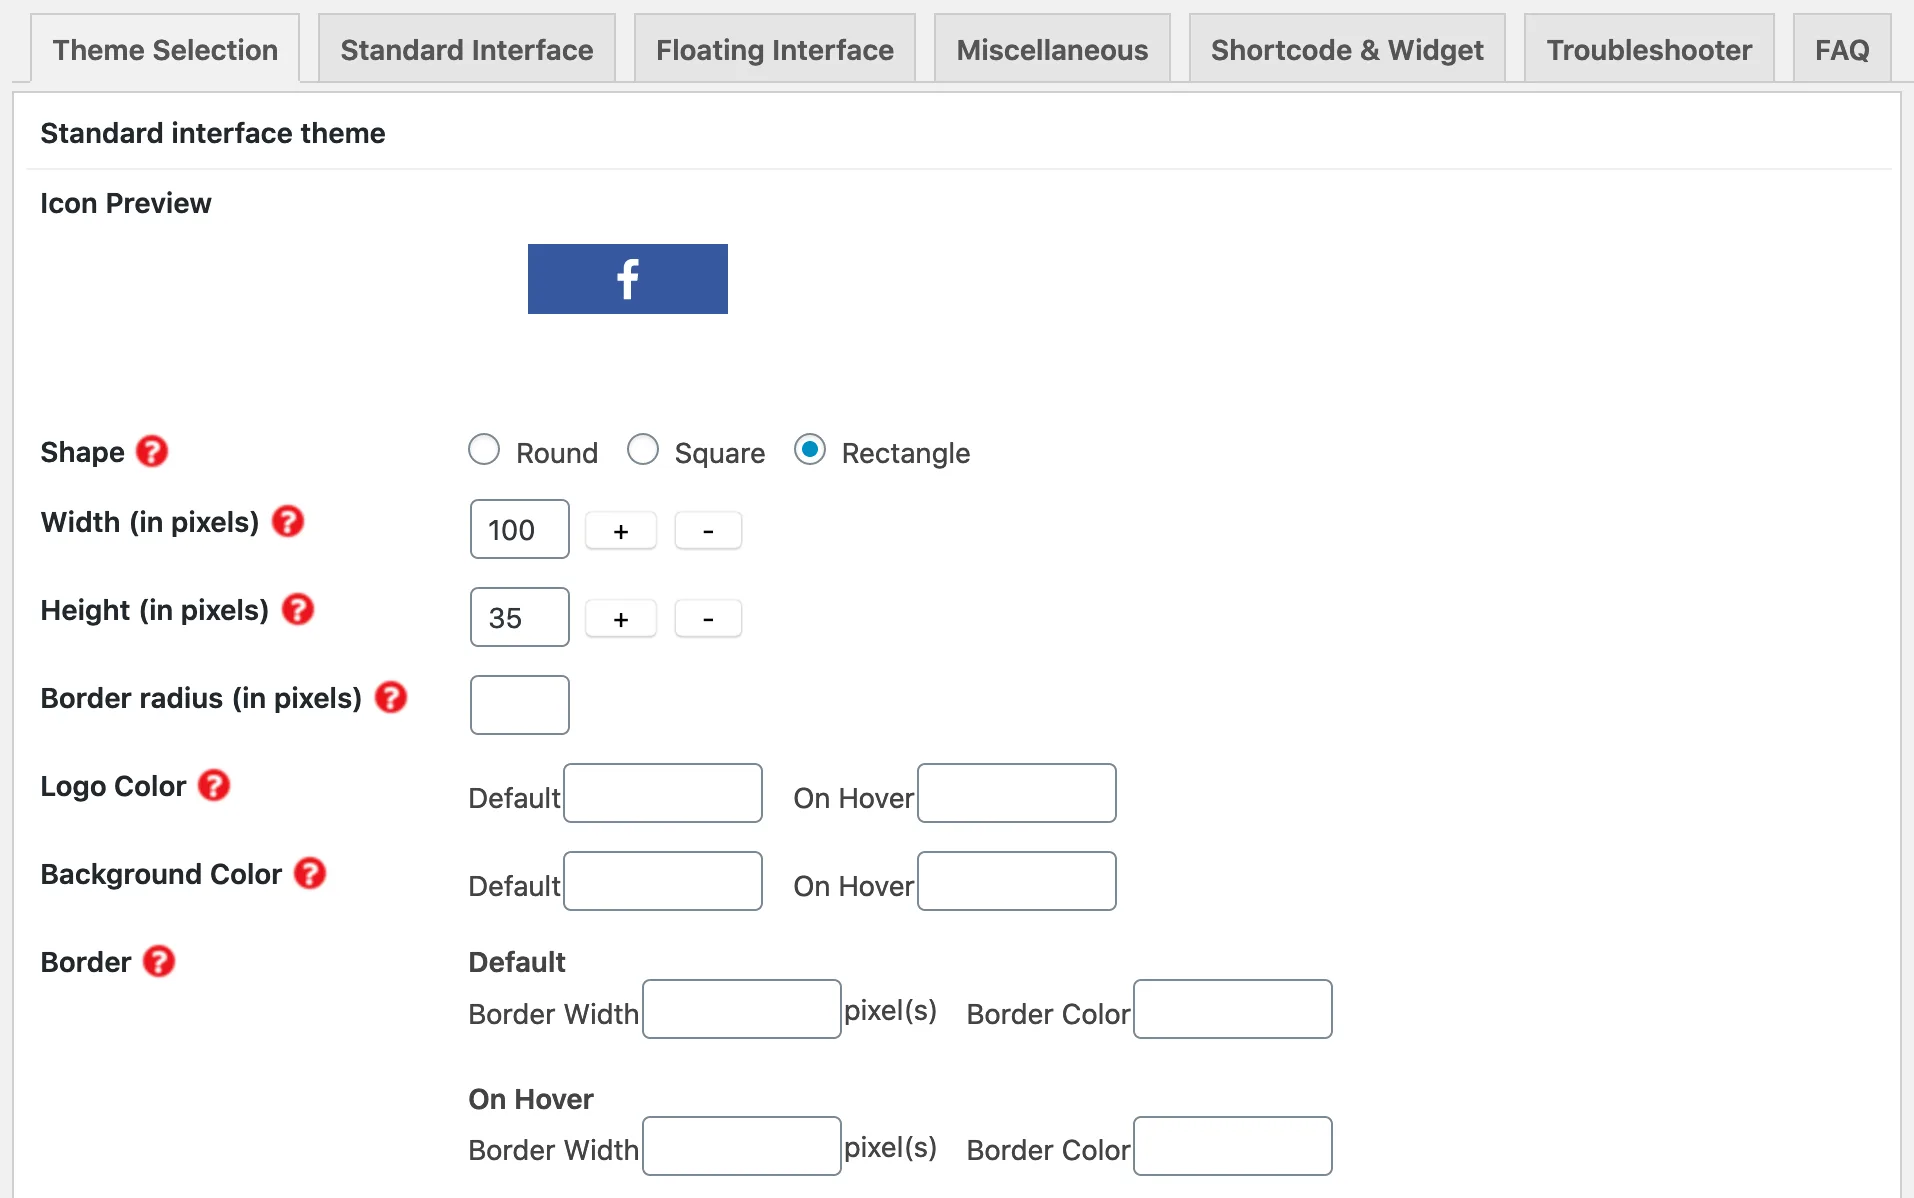Open the Troubleshooter tab
The width and height of the screenshot is (1914, 1198).
[1649, 49]
